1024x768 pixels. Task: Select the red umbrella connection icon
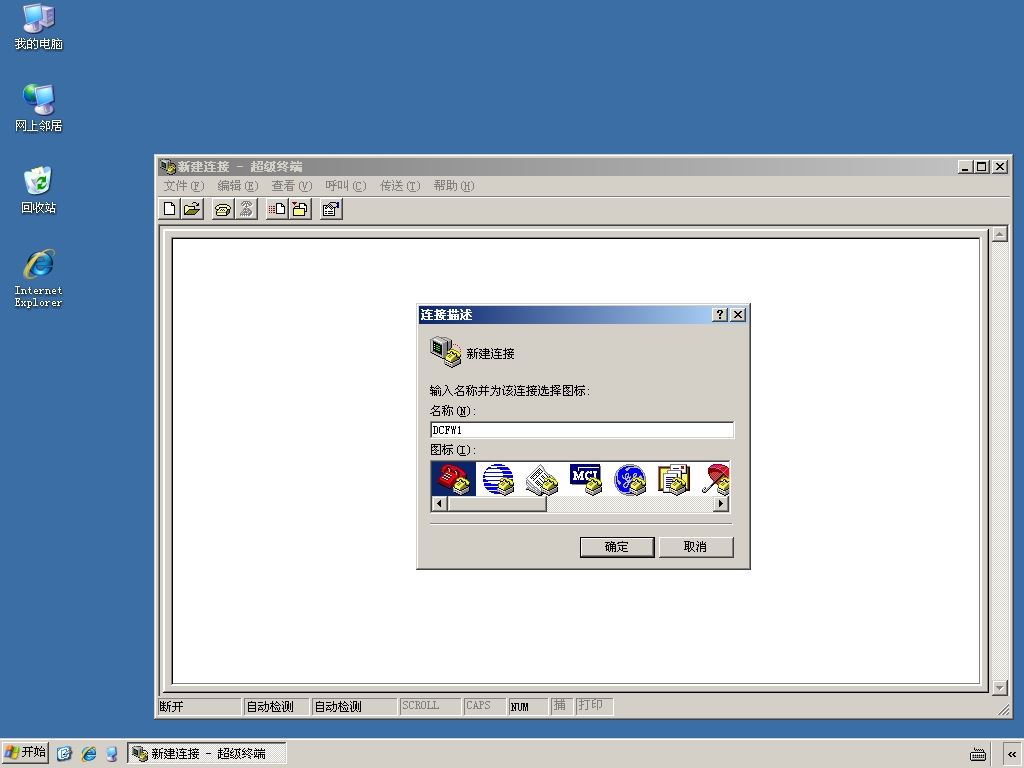point(716,479)
